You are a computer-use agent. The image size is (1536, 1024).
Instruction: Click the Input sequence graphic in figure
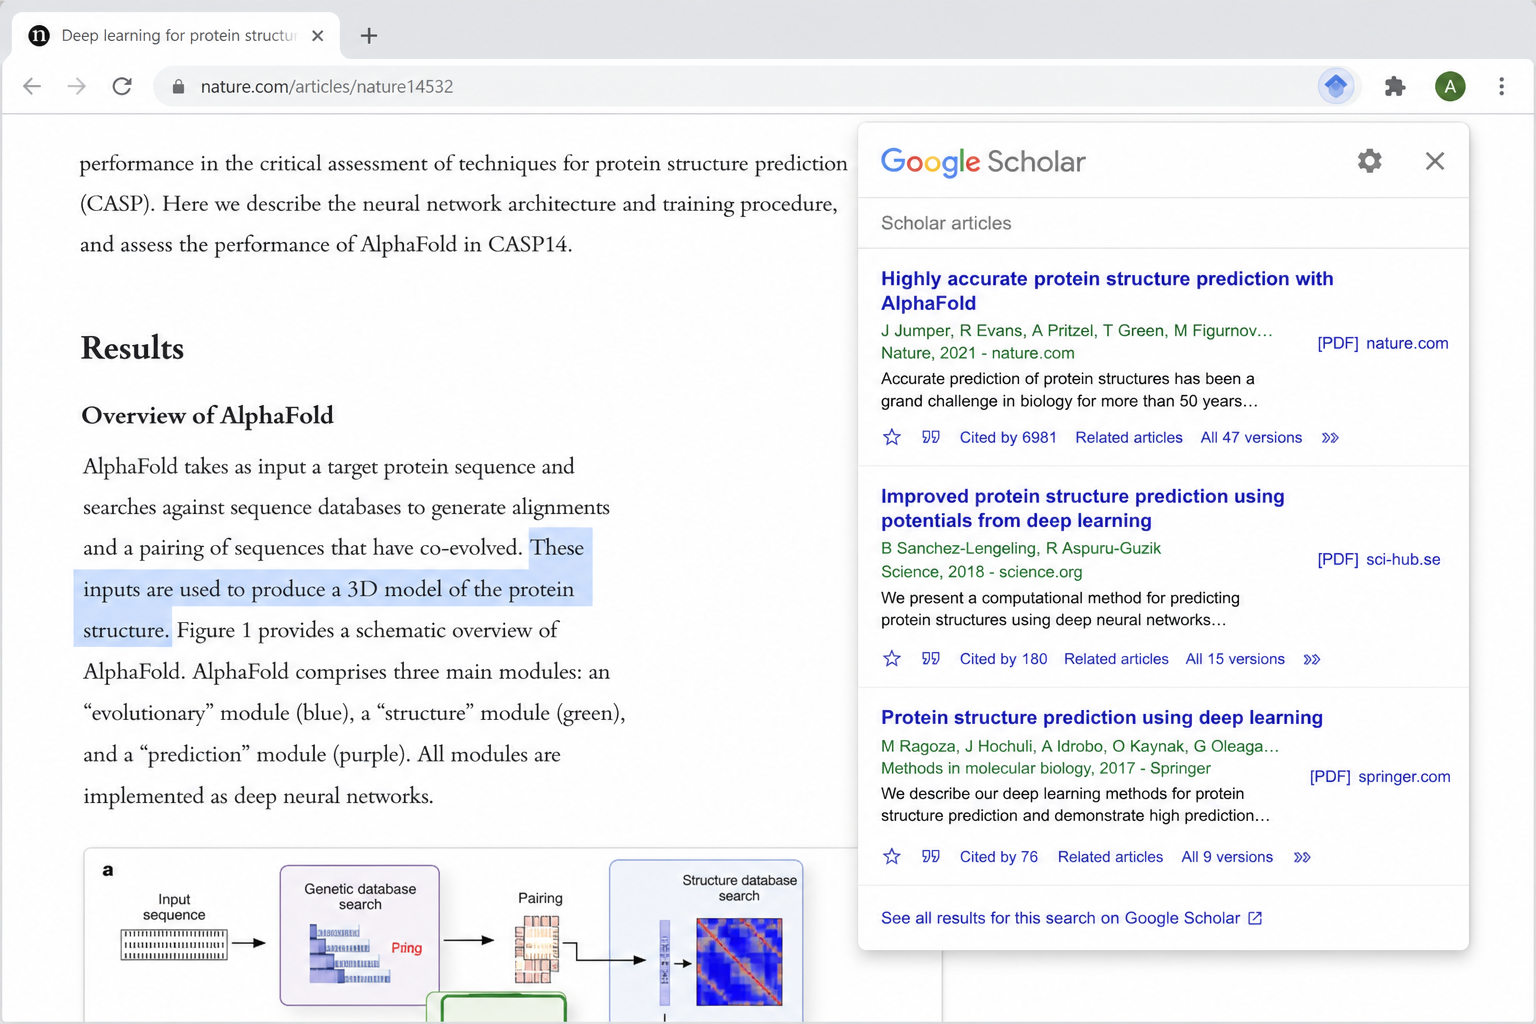coord(174,944)
